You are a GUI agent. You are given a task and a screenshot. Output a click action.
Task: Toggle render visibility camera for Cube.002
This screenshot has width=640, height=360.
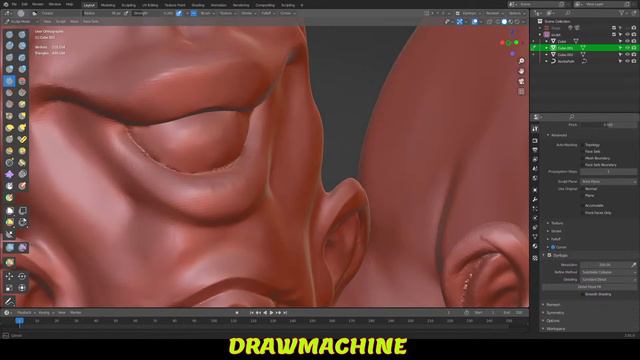click(634, 55)
